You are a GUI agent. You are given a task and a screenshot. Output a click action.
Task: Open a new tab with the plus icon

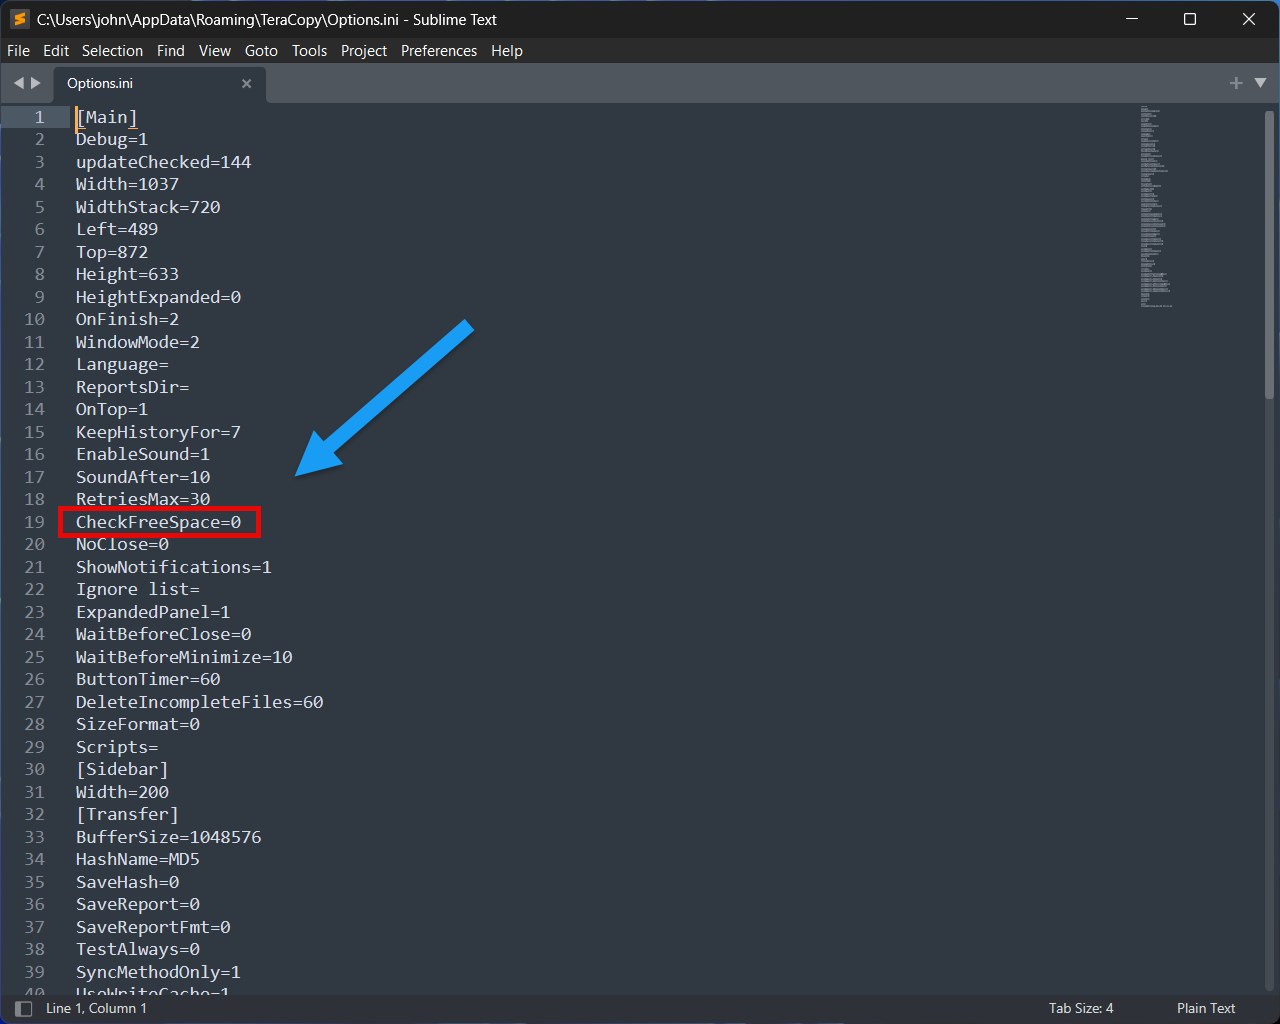pos(1236,84)
